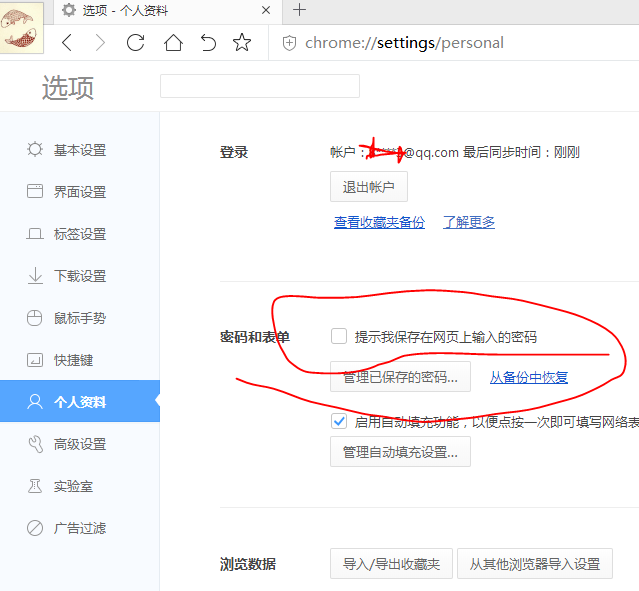
Task: Click the 导入/导出收藏夹 button
Action: pos(391,564)
